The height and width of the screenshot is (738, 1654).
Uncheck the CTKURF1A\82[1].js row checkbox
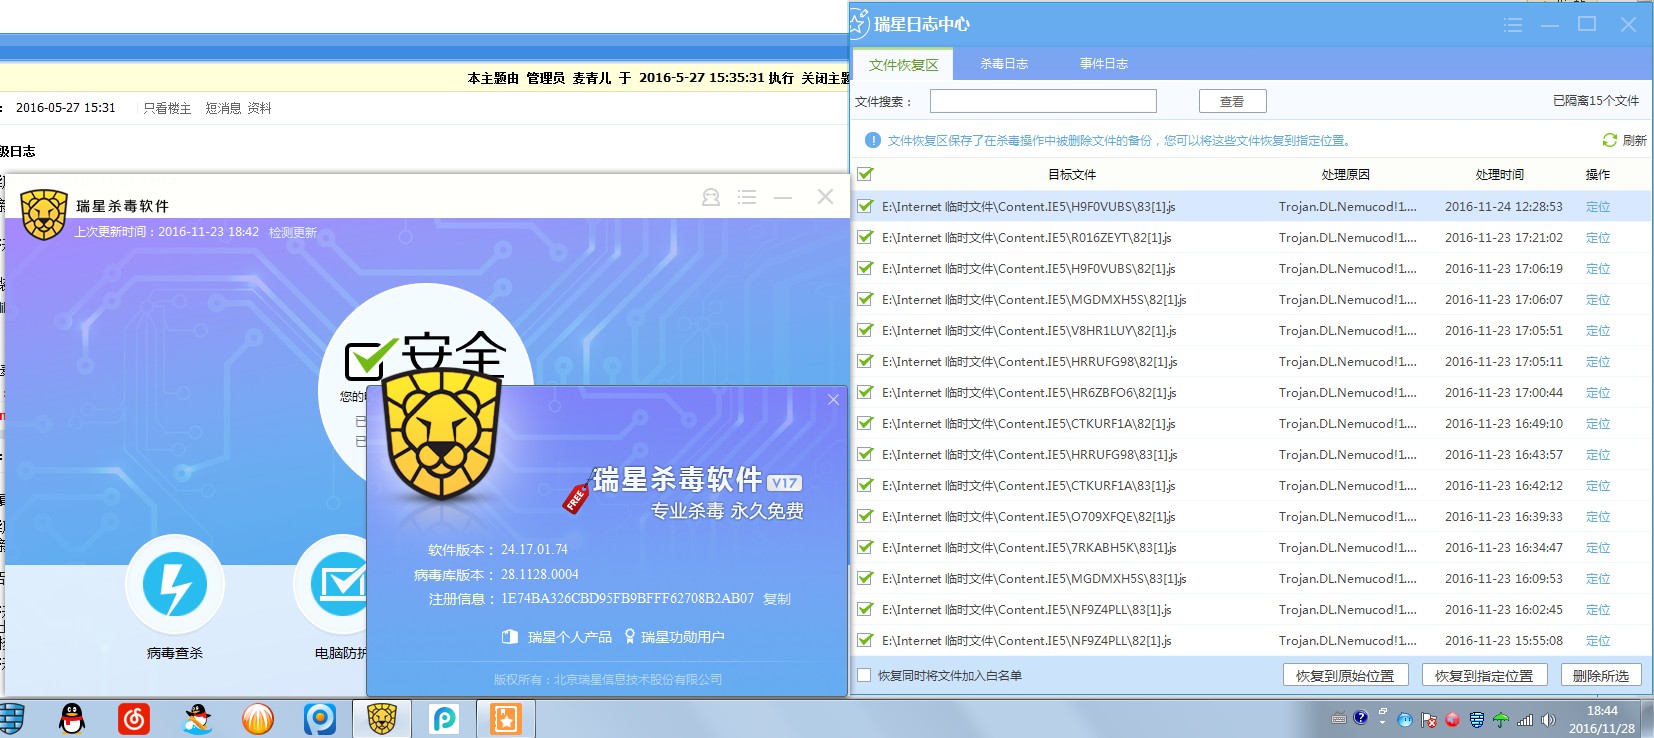[865, 423]
